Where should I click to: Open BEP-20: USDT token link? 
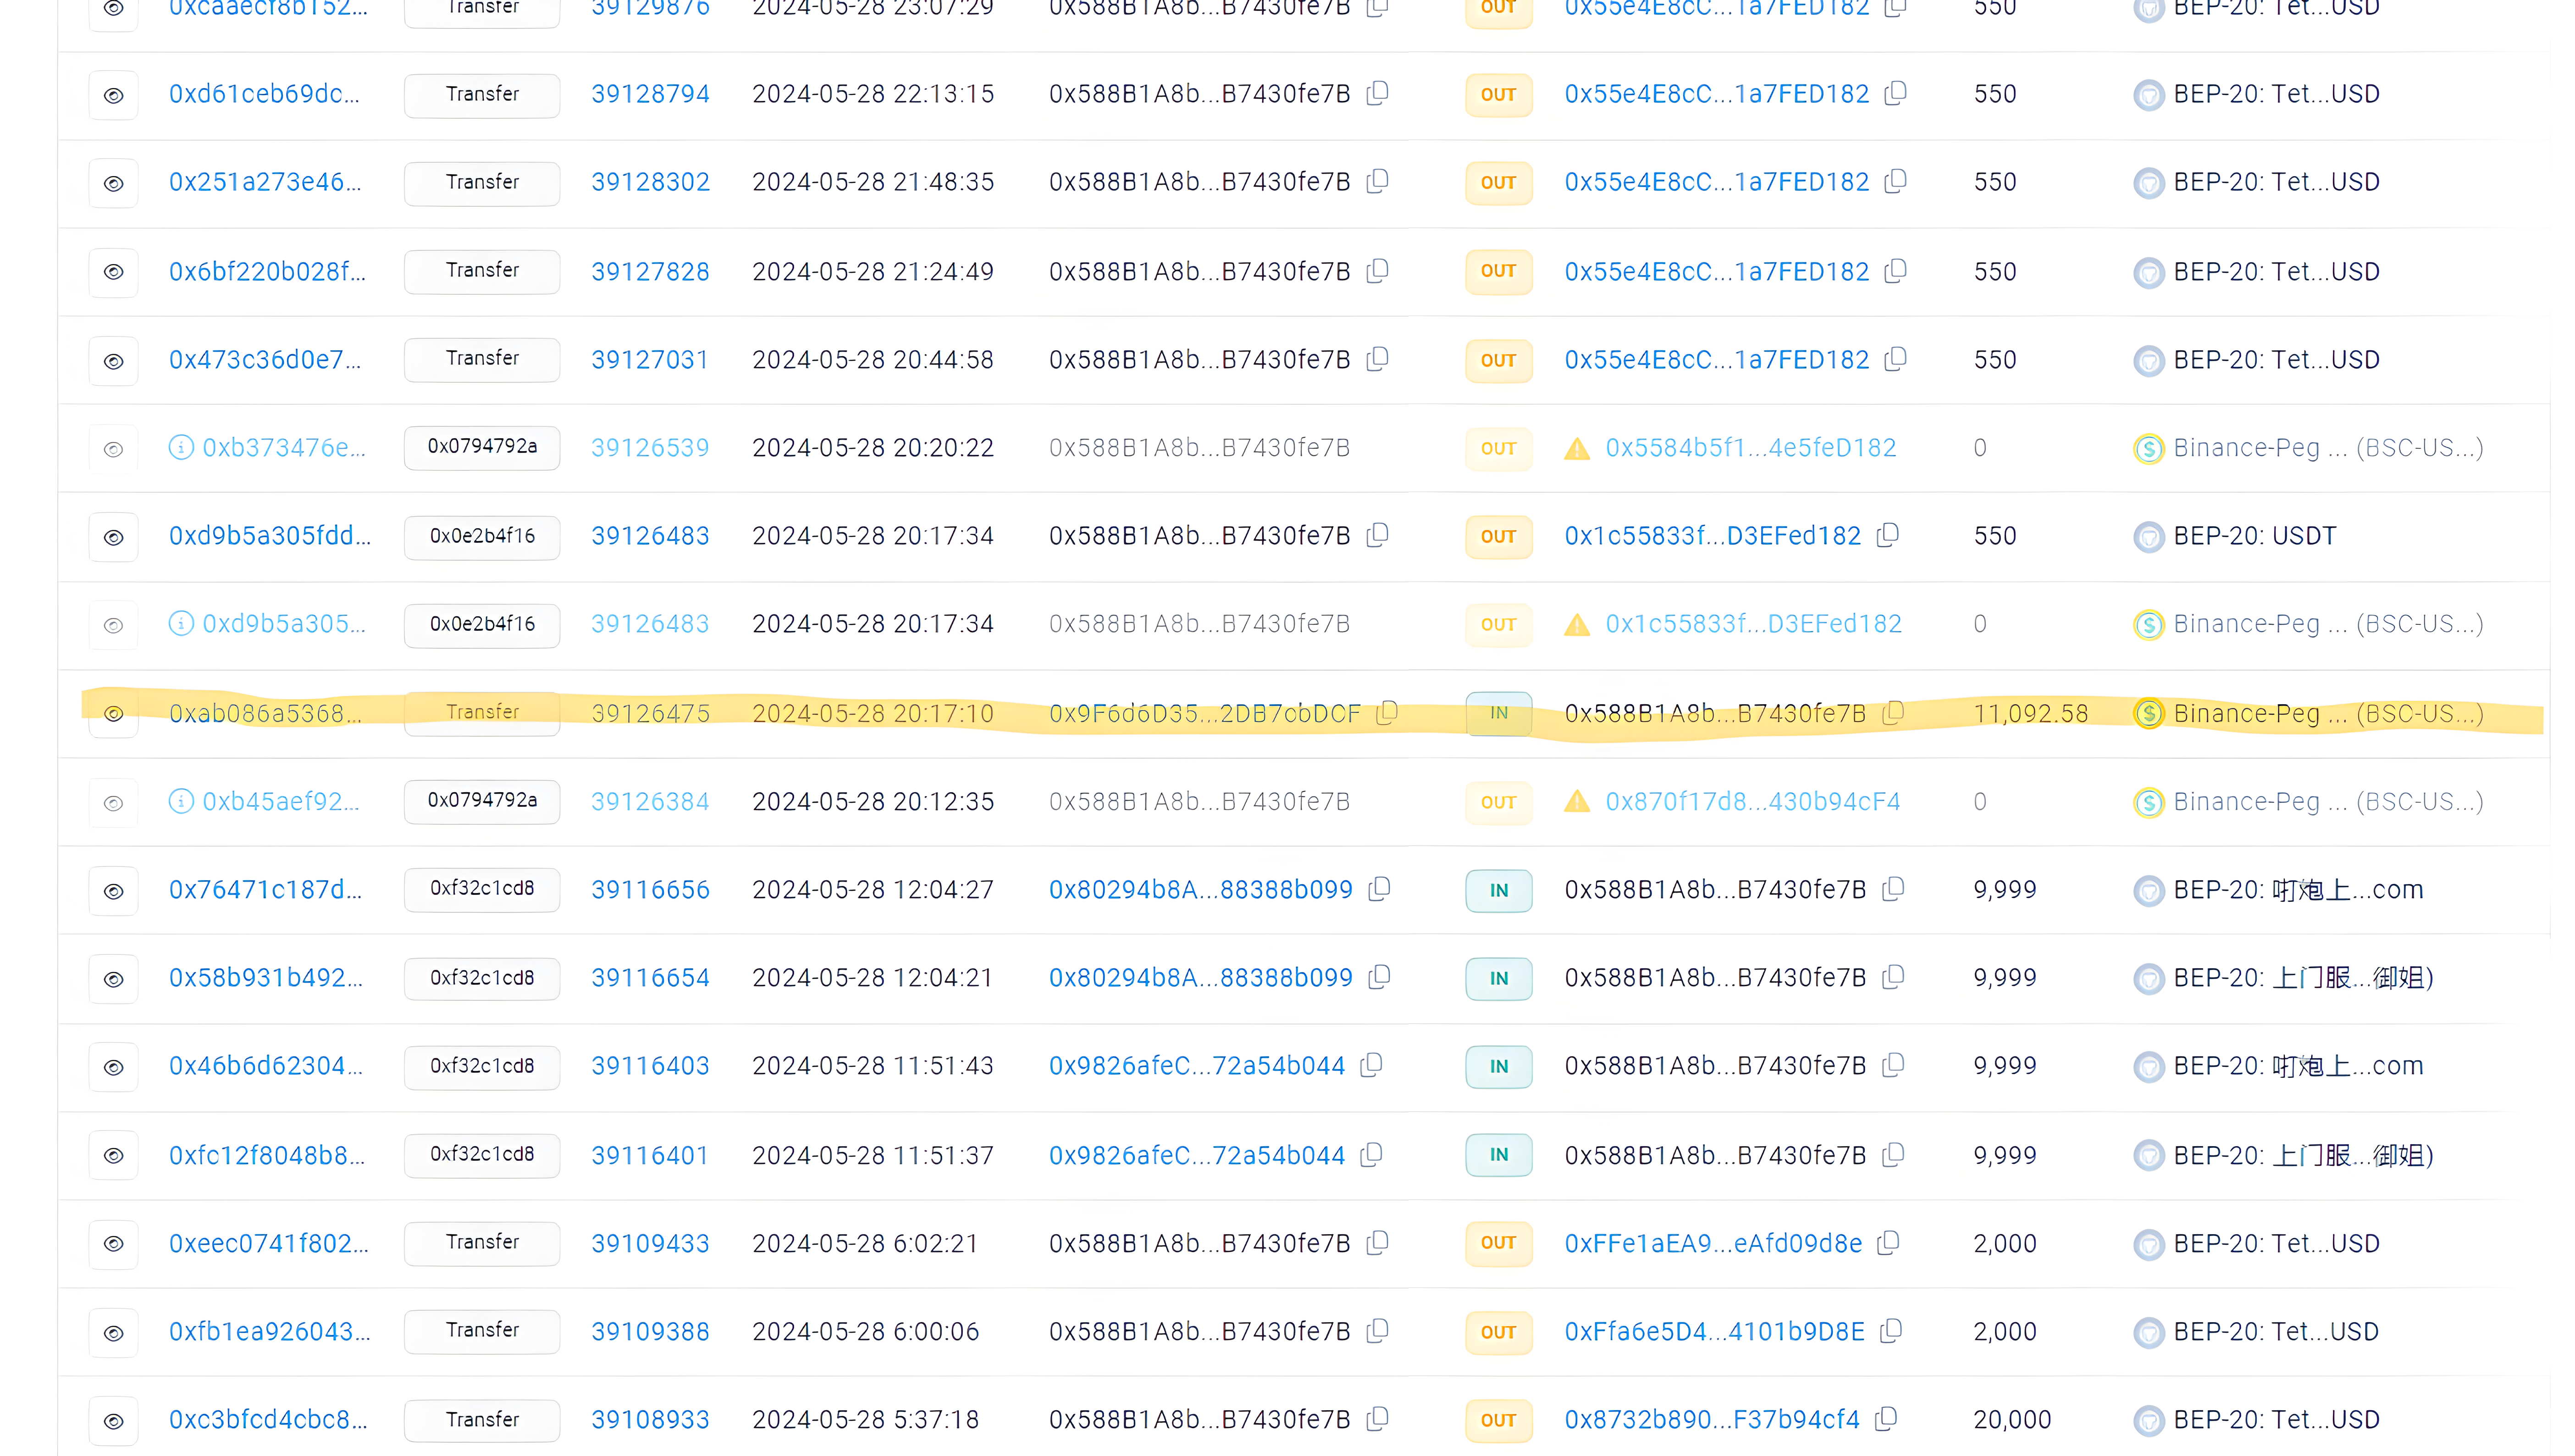click(x=2254, y=536)
